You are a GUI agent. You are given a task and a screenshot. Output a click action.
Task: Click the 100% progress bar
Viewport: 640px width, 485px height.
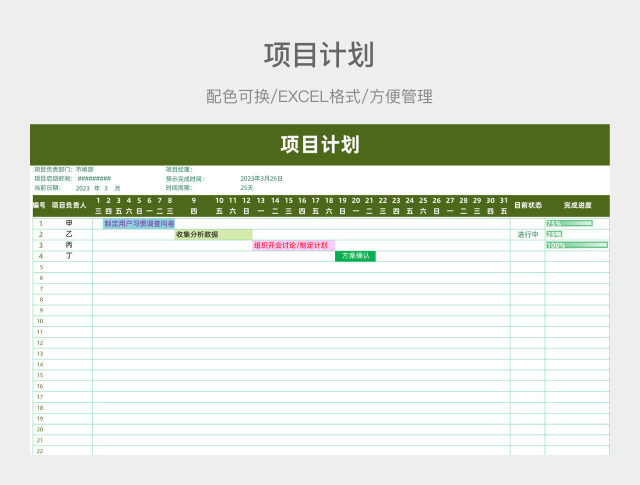pos(577,245)
